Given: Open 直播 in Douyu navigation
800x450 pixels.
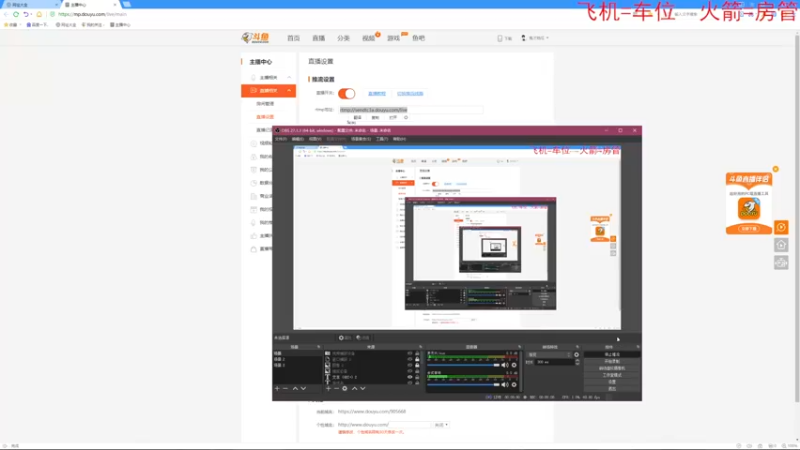Looking at the screenshot, I should pyautogui.click(x=318, y=38).
